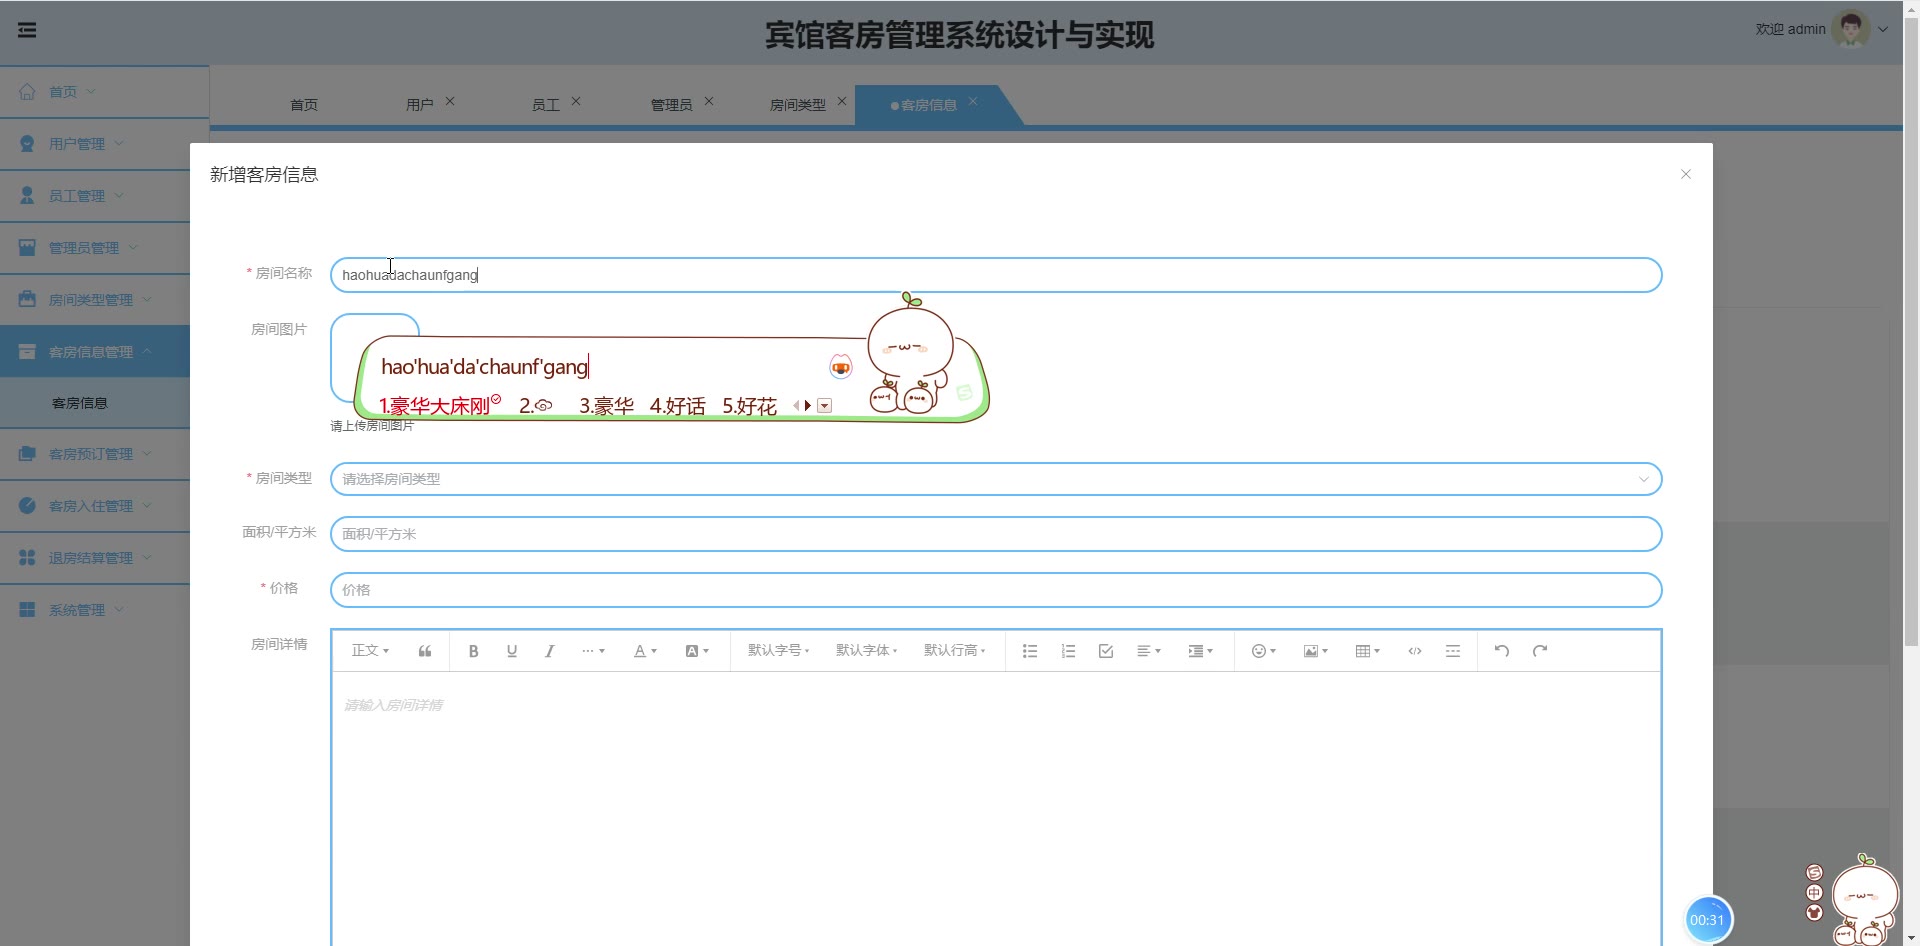Toggle underline formatting in the editor
The width and height of the screenshot is (1920, 946).
[x=512, y=651]
